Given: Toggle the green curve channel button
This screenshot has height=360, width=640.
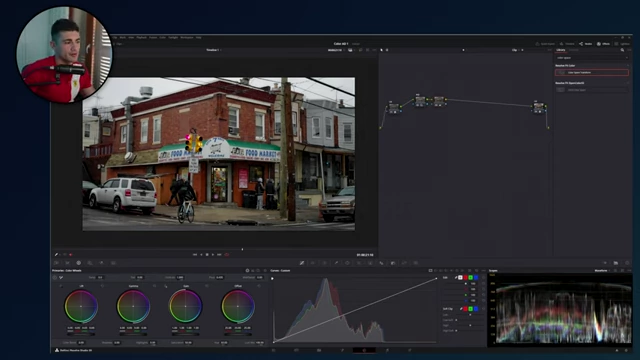Looking at the screenshot, I should pos(471,278).
